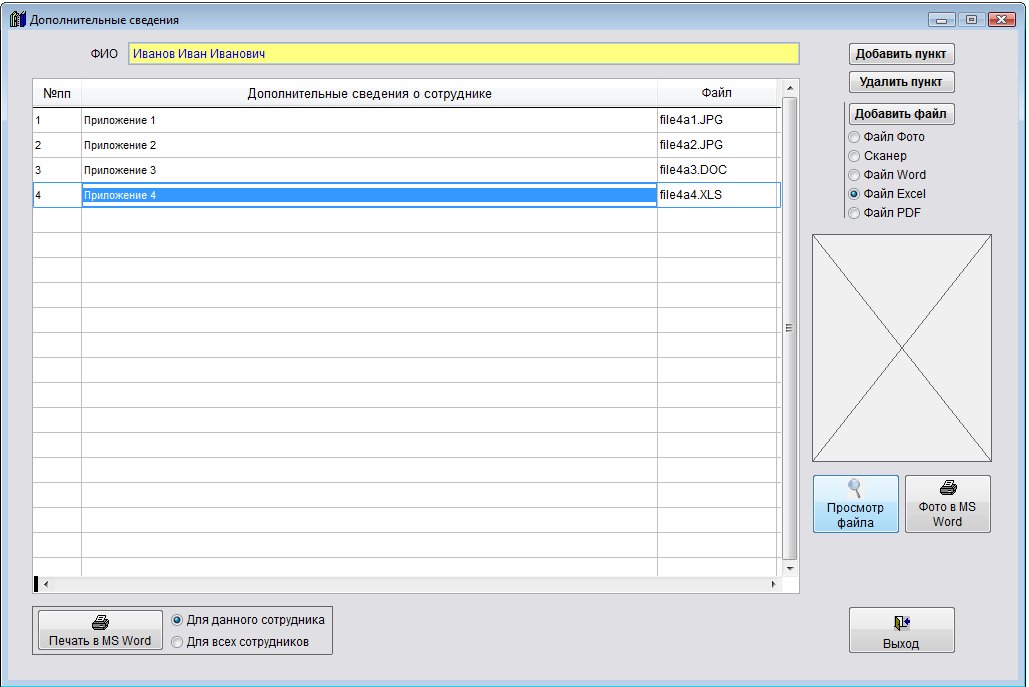The height and width of the screenshot is (687, 1029).
Task: Click the printer icon on Печать в MS Word
Action: click(x=100, y=622)
